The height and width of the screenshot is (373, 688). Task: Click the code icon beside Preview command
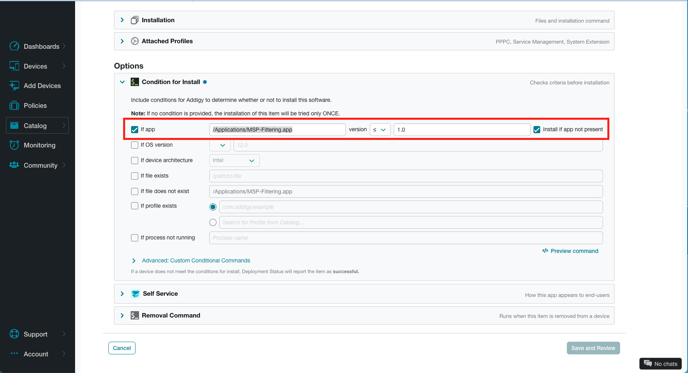pos(545,251)
